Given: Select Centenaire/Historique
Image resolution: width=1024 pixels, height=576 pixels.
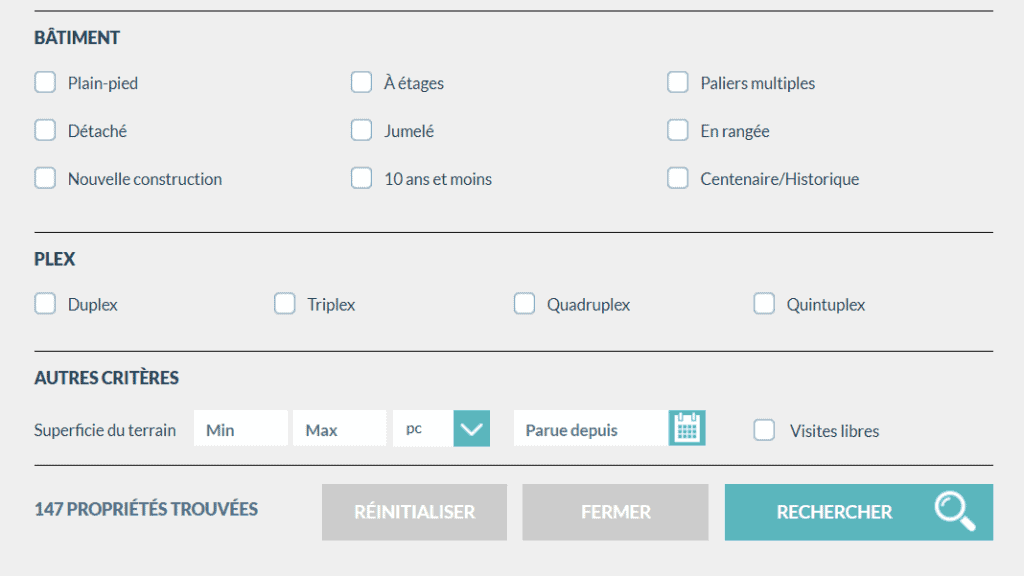Looking at the screenshot, I should pyautogui.click(x=677, y=178).
